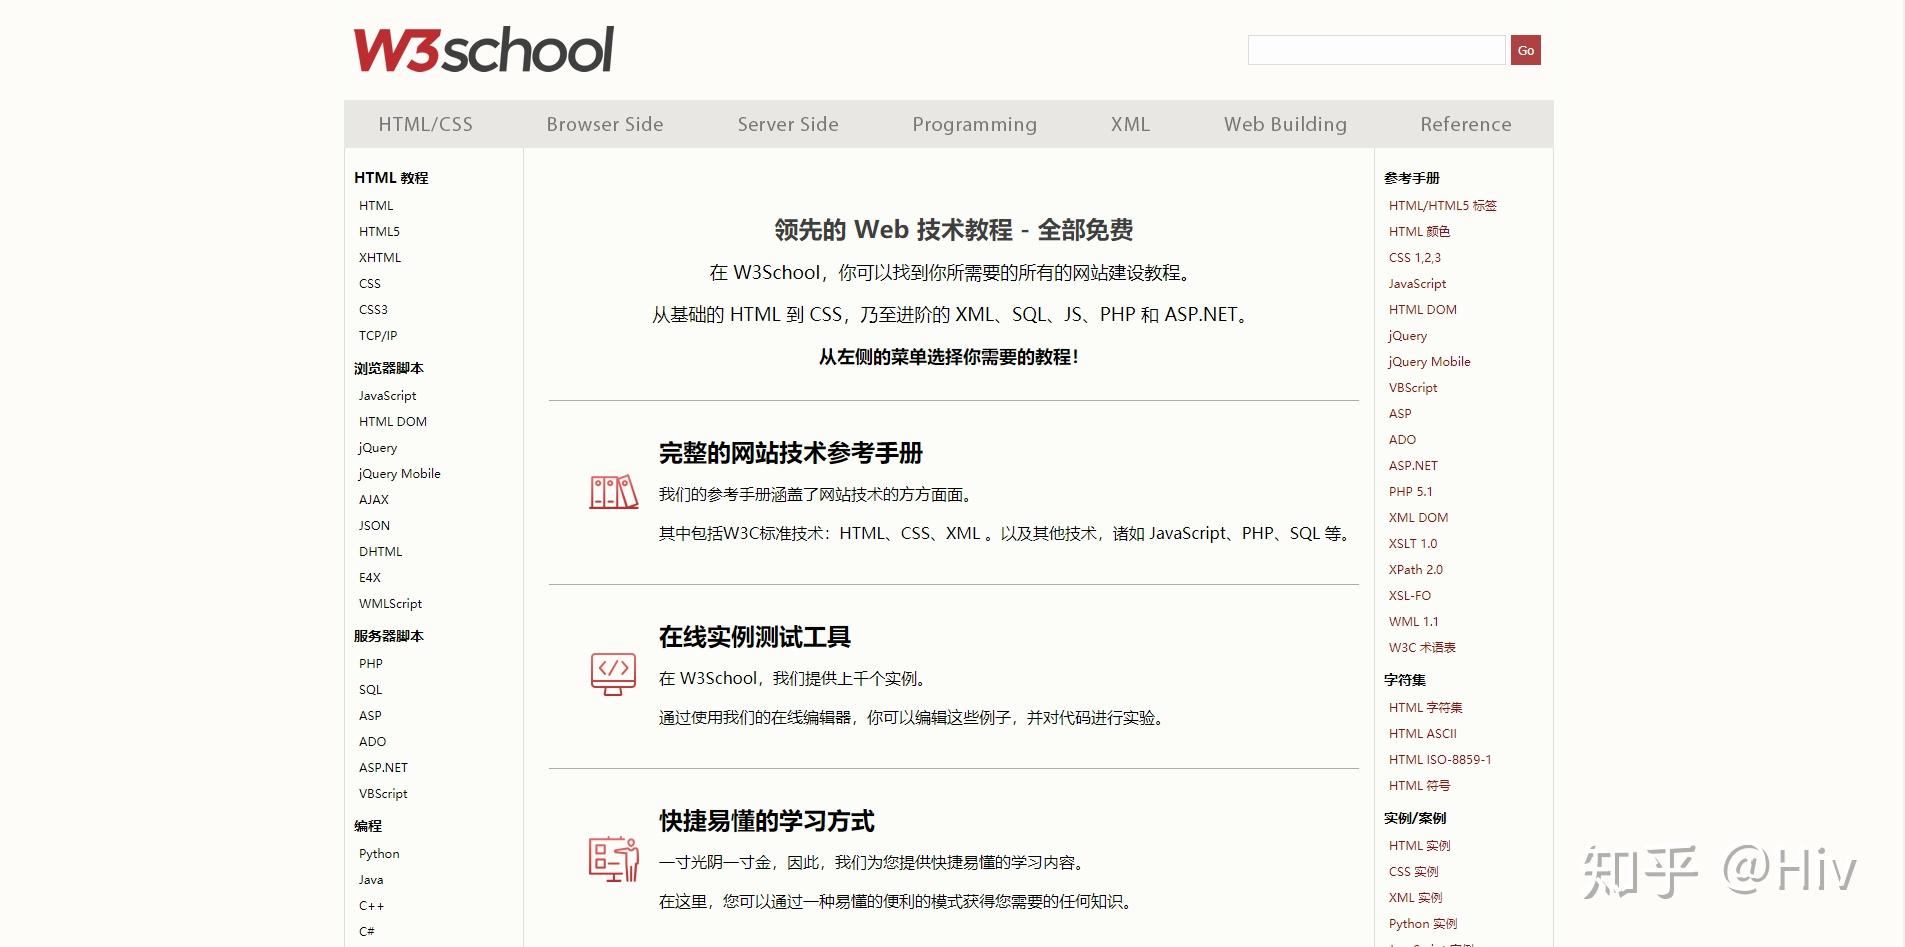The image size is (1905, 947).
Task: Open CSS3 tutorial link
Action: 373,309
